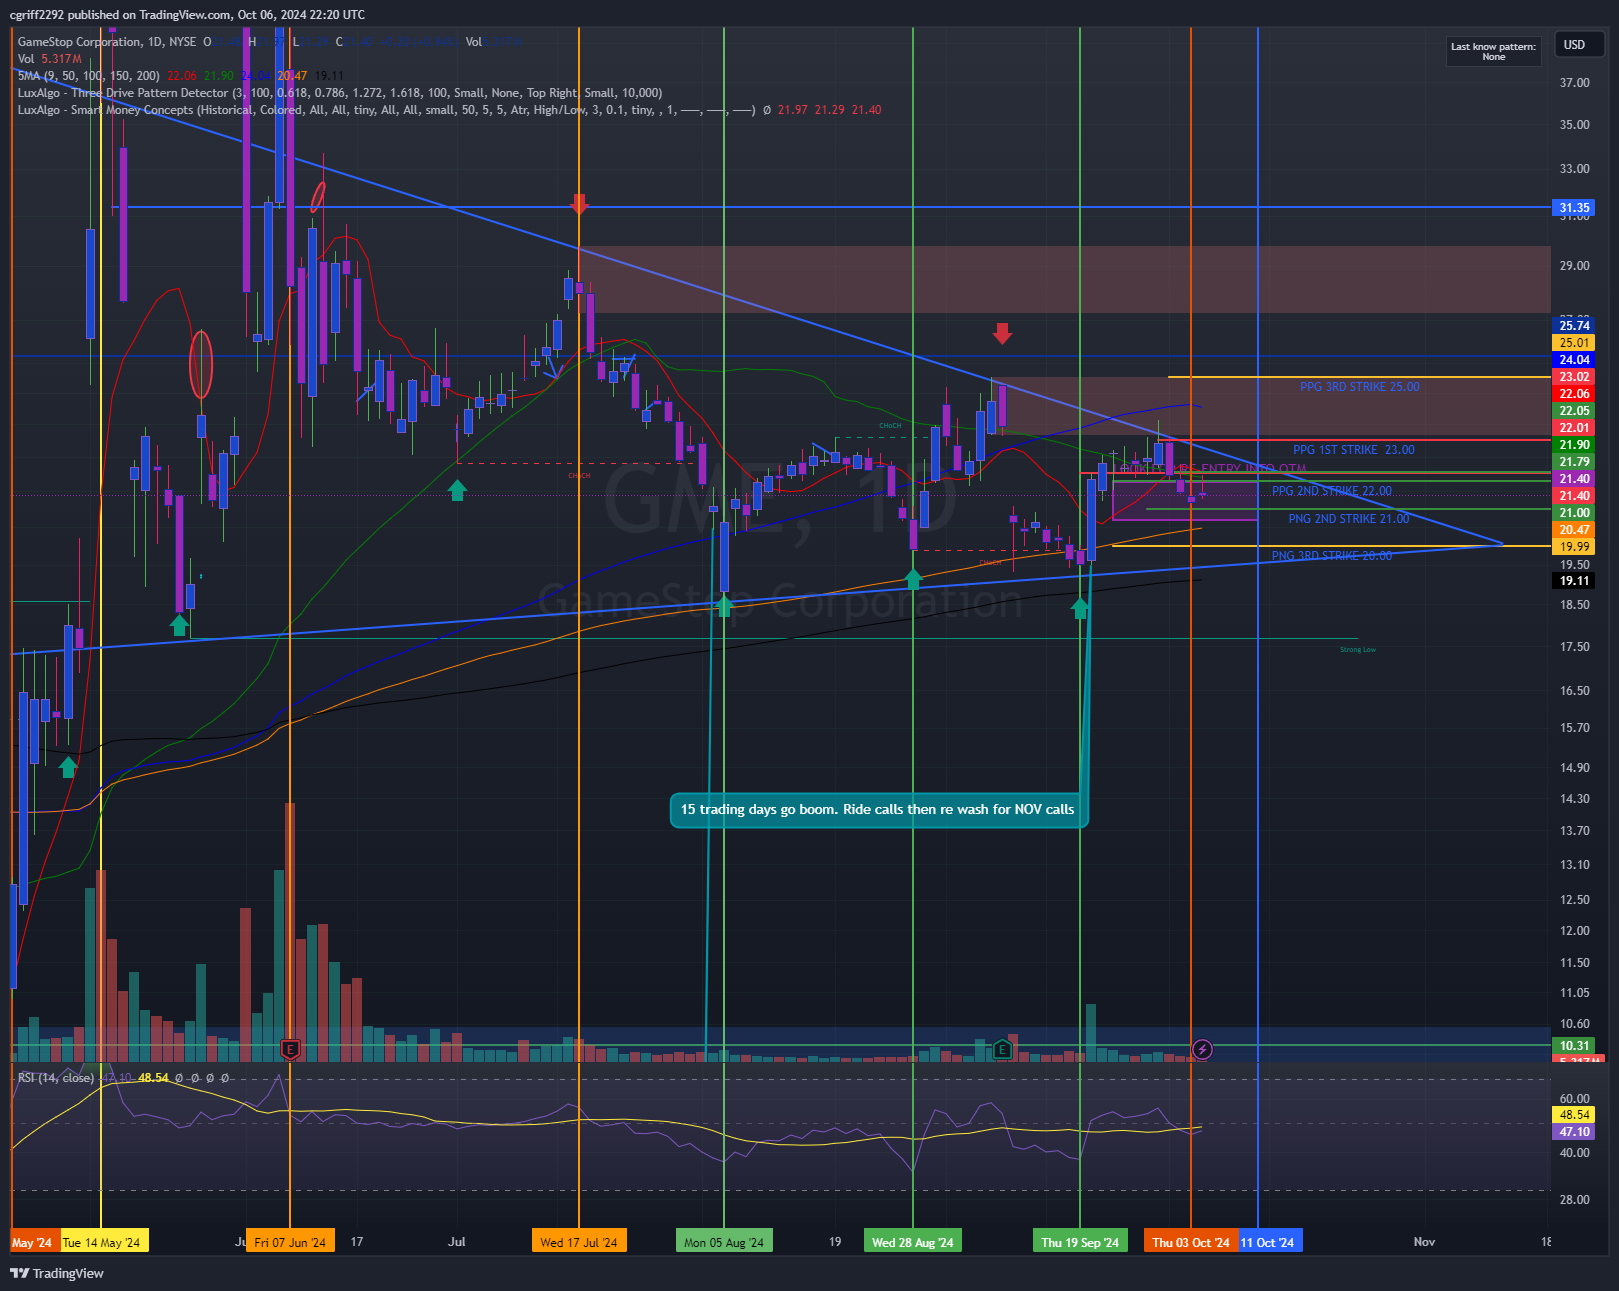Click the GameStop Corporation, 1D, NYSE legend title
1619x1291 pixels.
pos(107,42)
